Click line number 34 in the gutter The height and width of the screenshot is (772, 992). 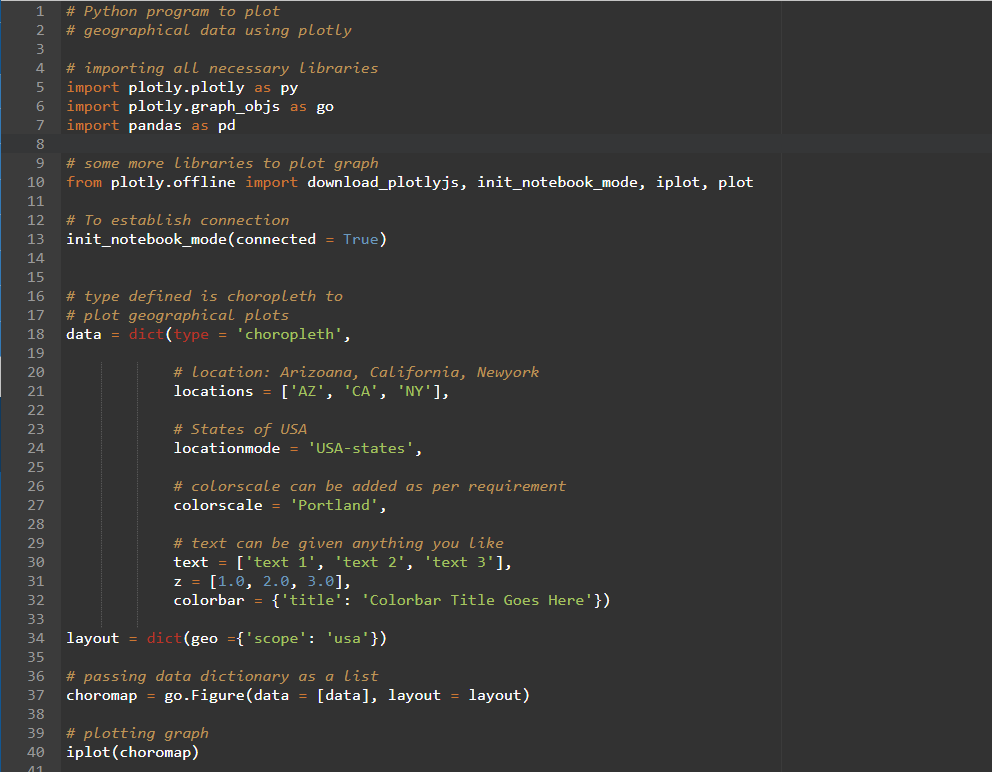point(36,638)
